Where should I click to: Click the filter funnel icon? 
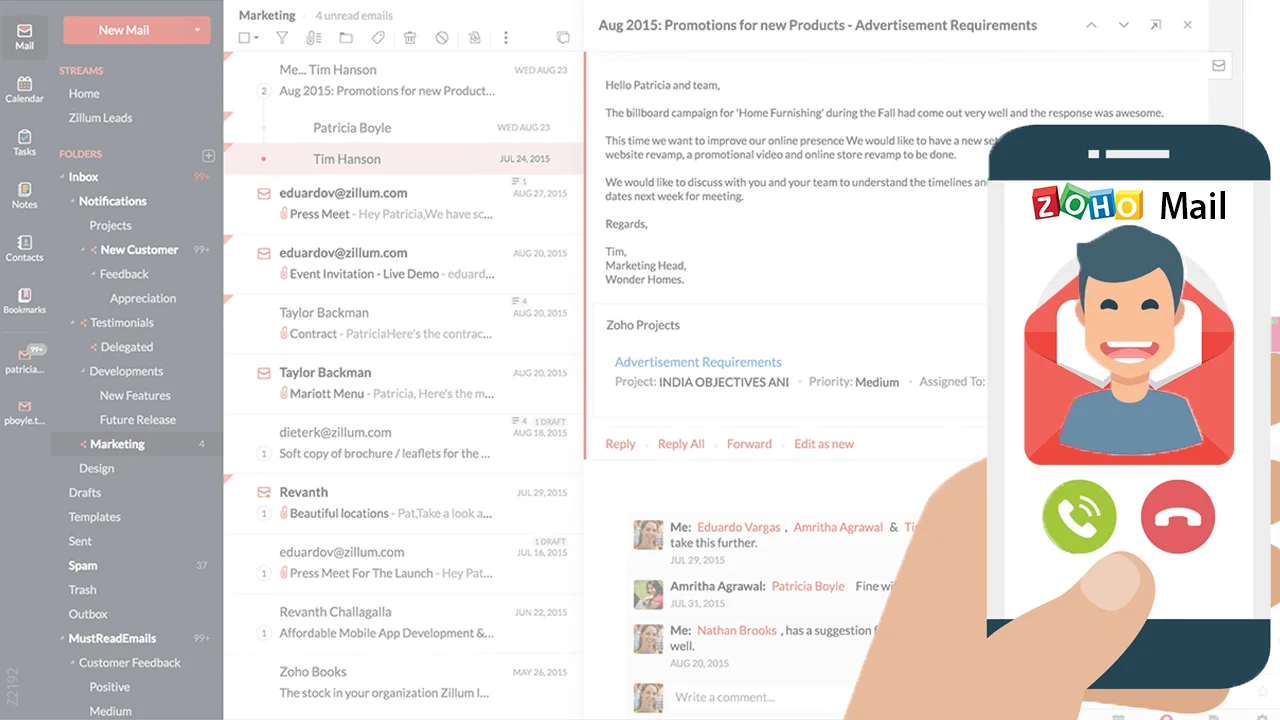[x=282, y=38]
